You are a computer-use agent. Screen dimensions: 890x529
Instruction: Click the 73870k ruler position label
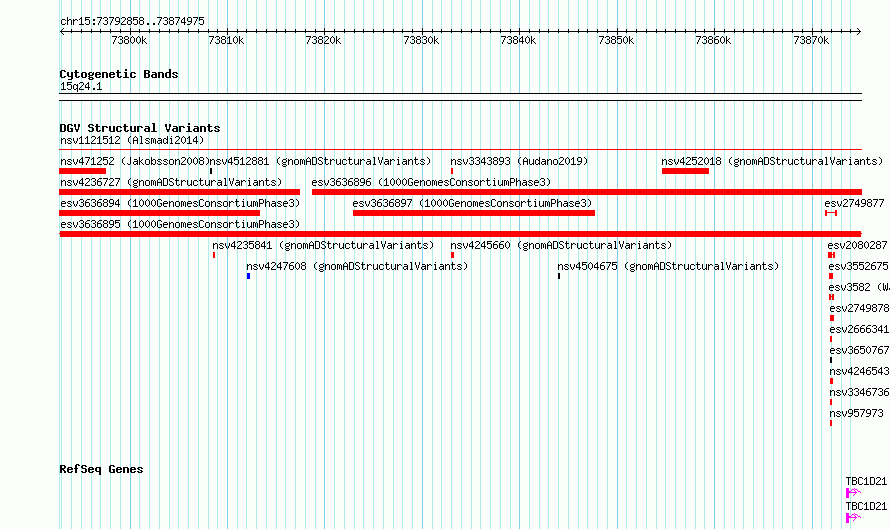(x=811, y=40)
